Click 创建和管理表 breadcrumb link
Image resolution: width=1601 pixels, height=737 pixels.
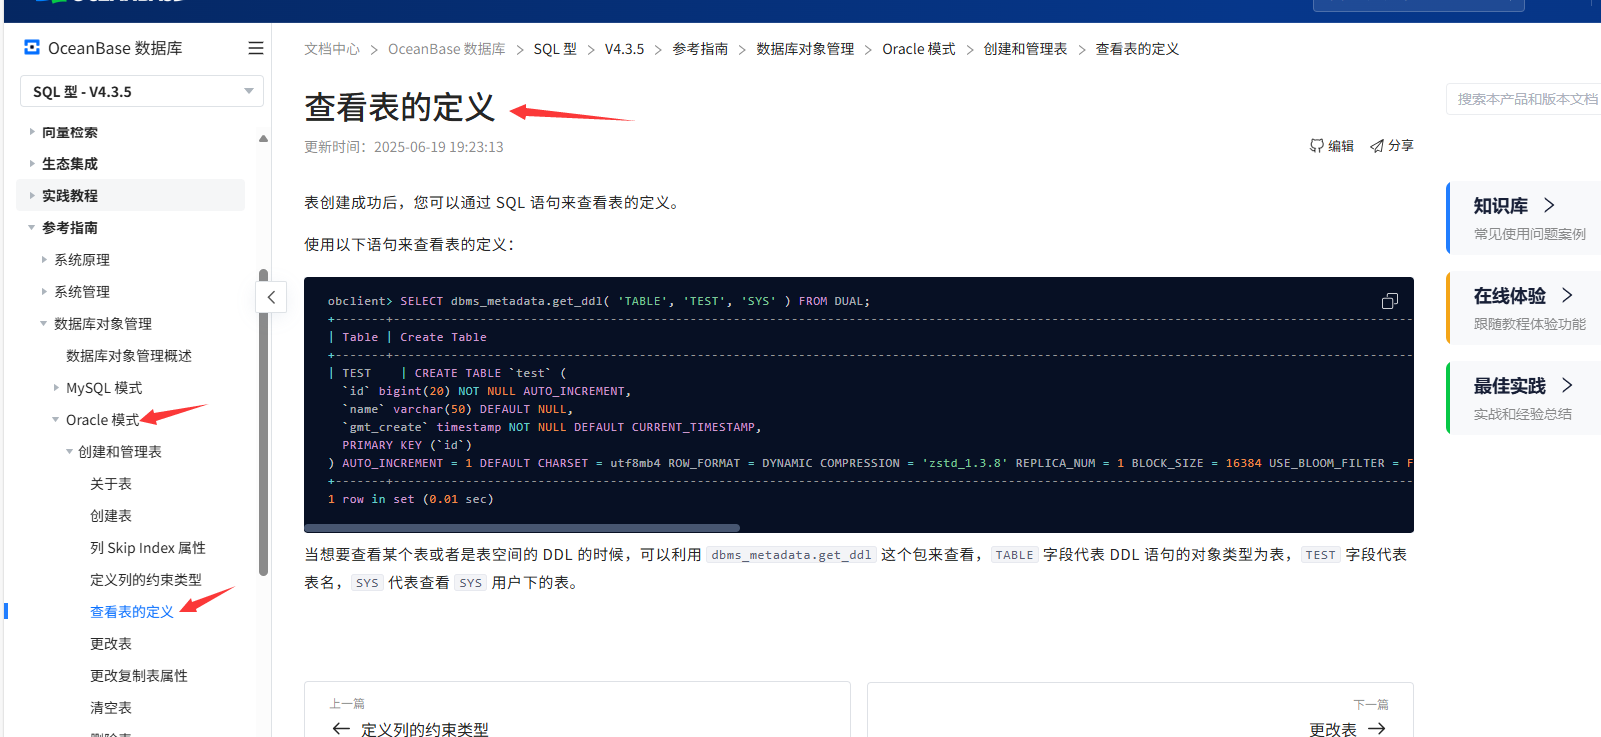point(1025,49)
